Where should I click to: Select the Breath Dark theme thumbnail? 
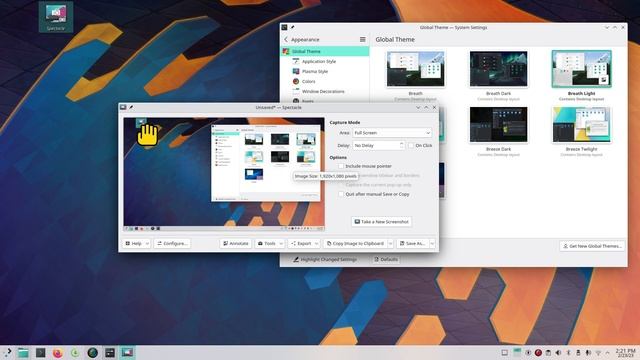498,69
